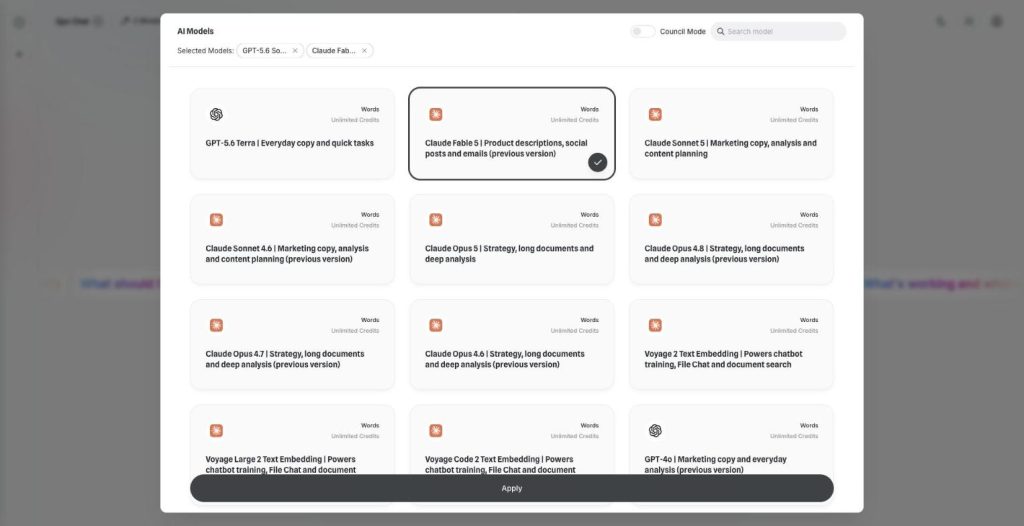Focus the Search model input field
The height and width of the screenshot is (526, 1024).
(778, 31)
